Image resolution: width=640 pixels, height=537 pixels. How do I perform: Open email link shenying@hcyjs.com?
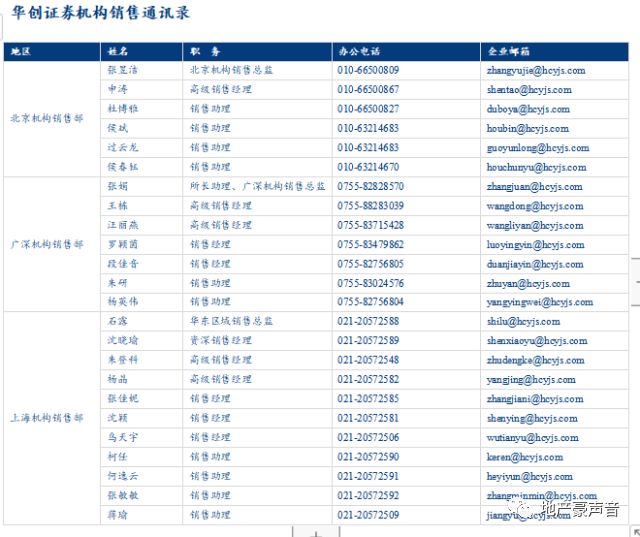tap(532, 419)
